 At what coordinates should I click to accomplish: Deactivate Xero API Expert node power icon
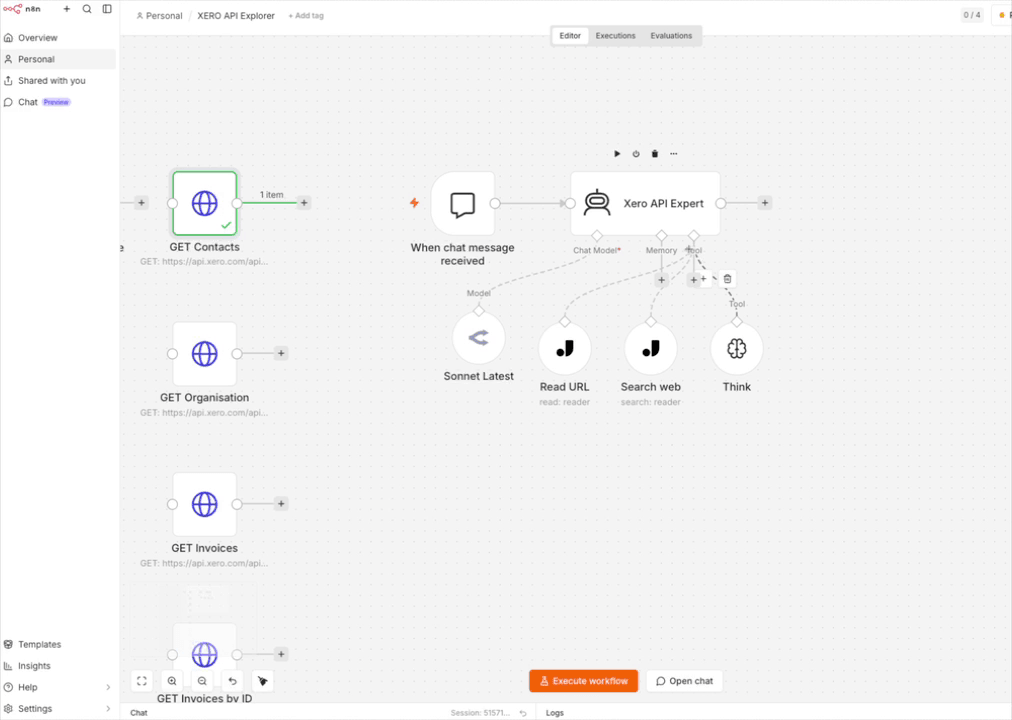[x=636, y=154]
